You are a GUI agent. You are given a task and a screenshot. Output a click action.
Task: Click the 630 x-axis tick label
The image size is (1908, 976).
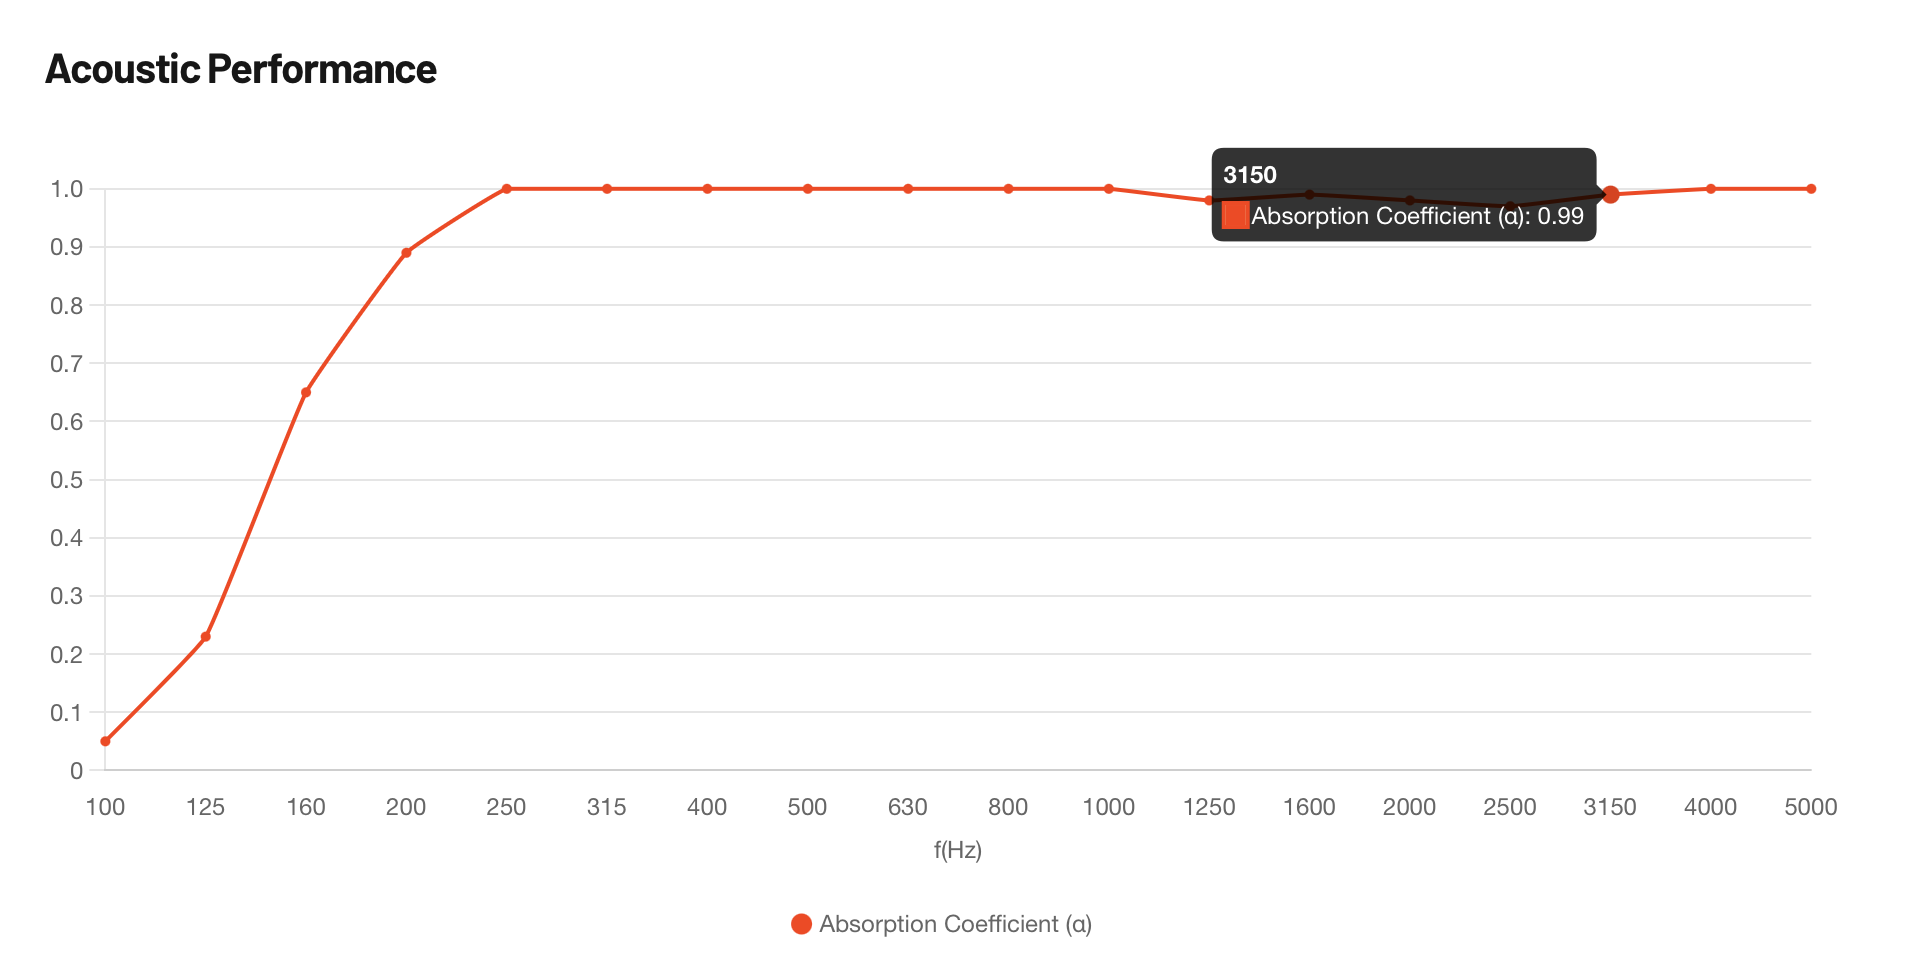(908, 807)
